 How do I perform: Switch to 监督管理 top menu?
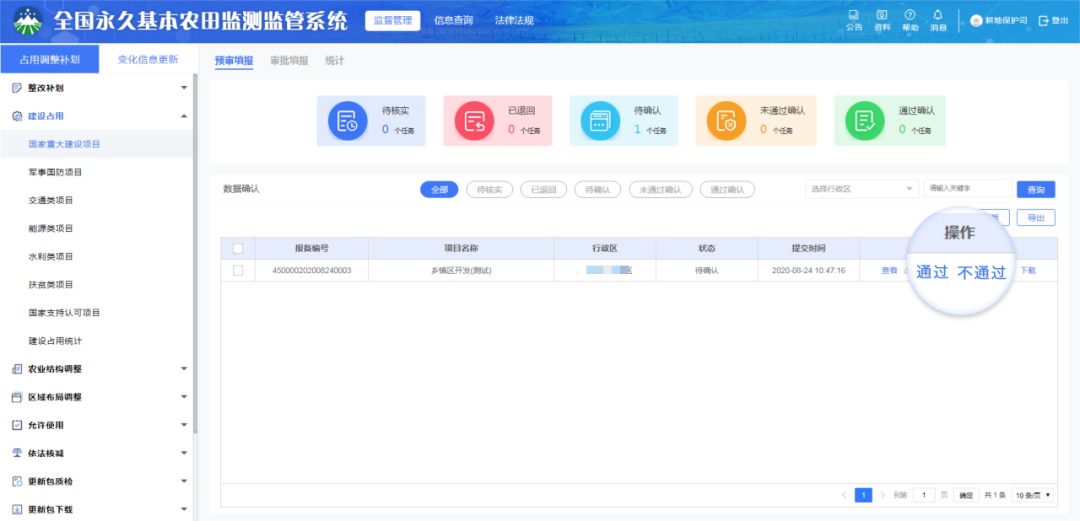tap(393, 21)
